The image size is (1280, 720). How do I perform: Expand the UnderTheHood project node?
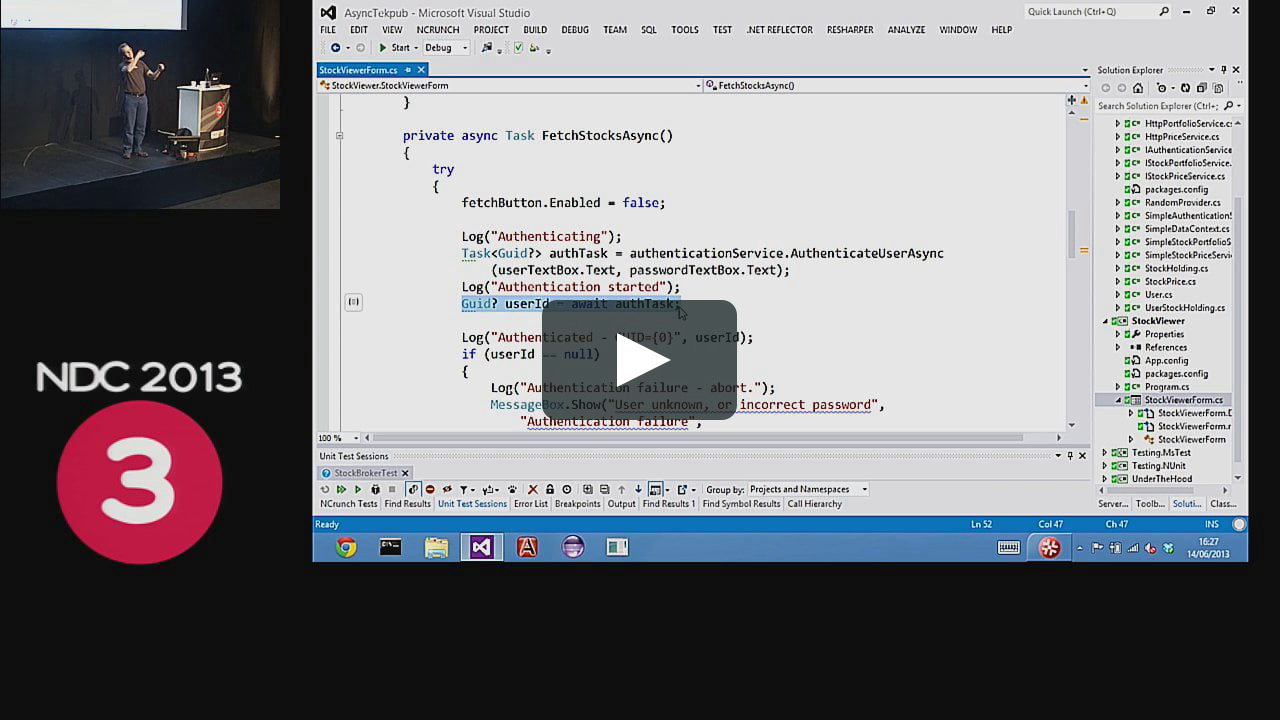tap(1105, 479)
